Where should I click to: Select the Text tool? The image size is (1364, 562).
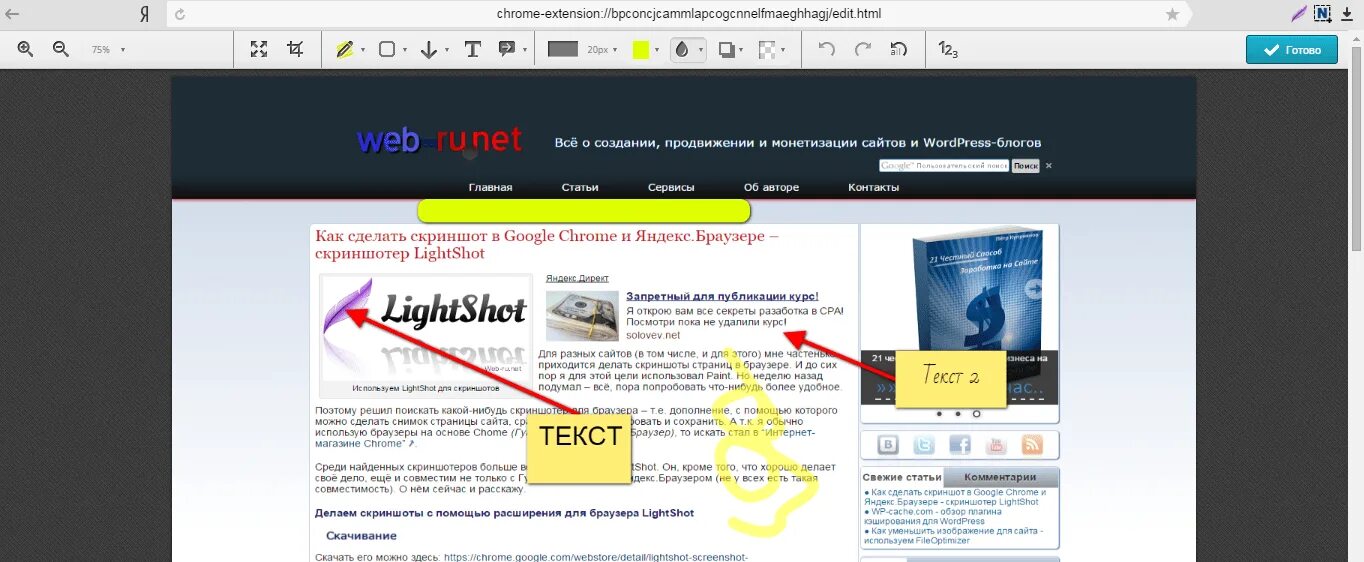[x=473, y=49]
